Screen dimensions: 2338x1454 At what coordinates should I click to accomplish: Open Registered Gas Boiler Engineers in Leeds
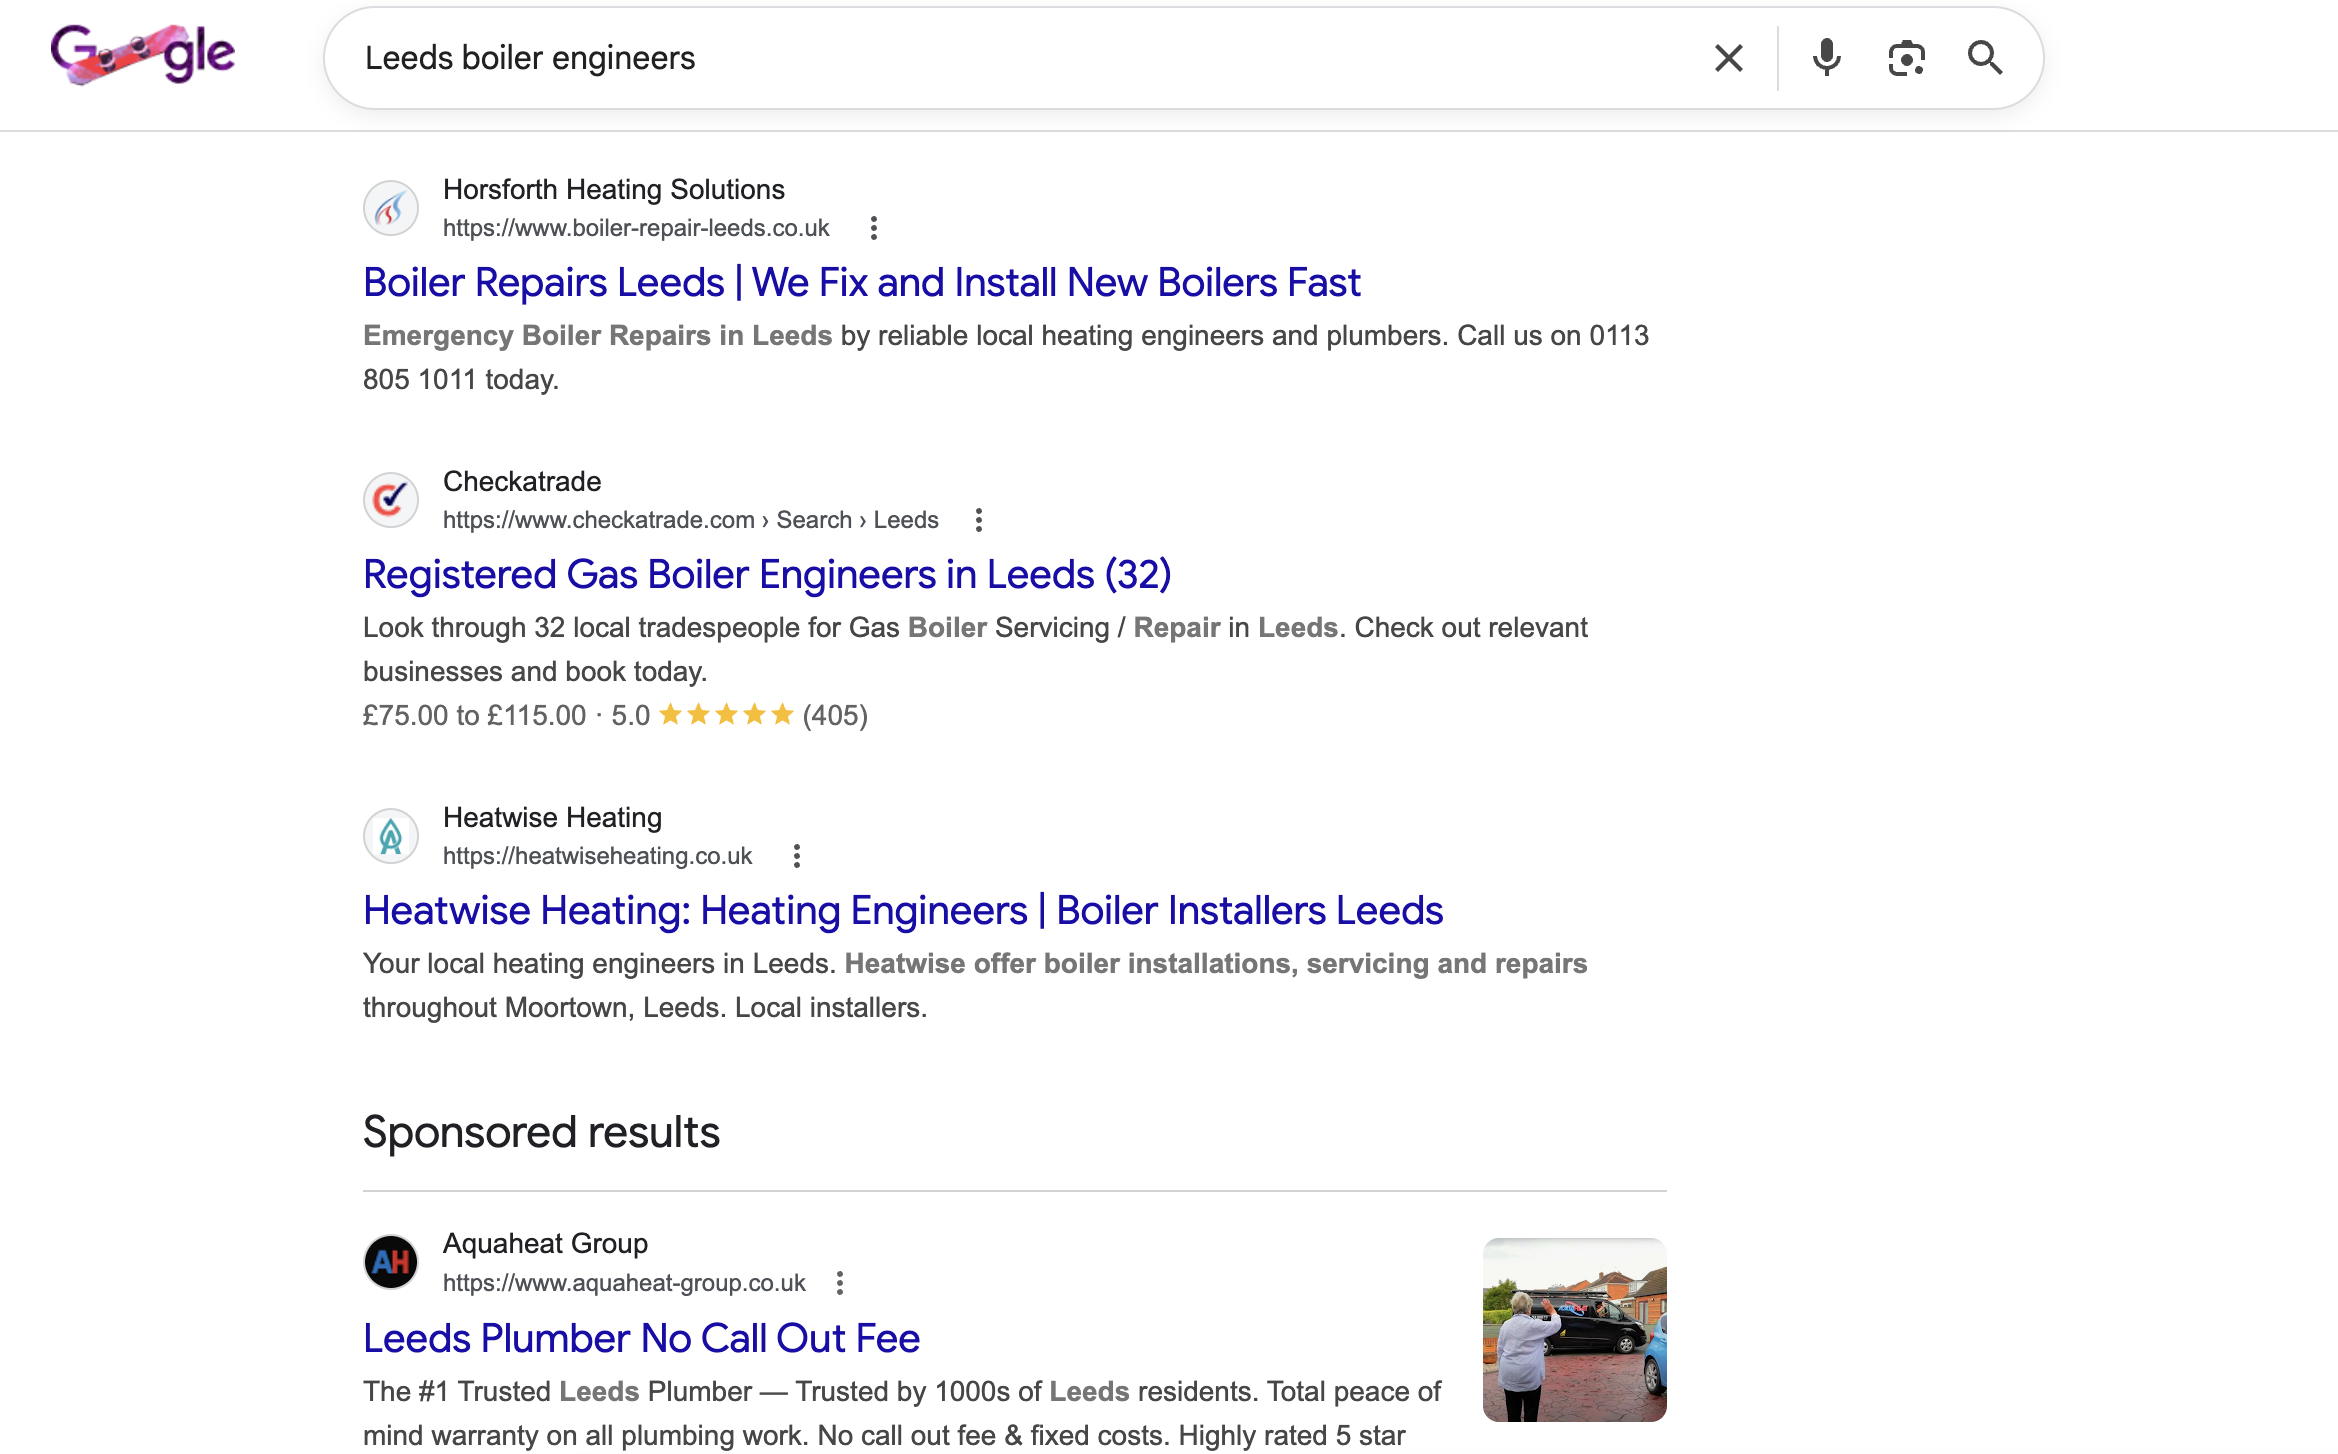tap(767, 575)
